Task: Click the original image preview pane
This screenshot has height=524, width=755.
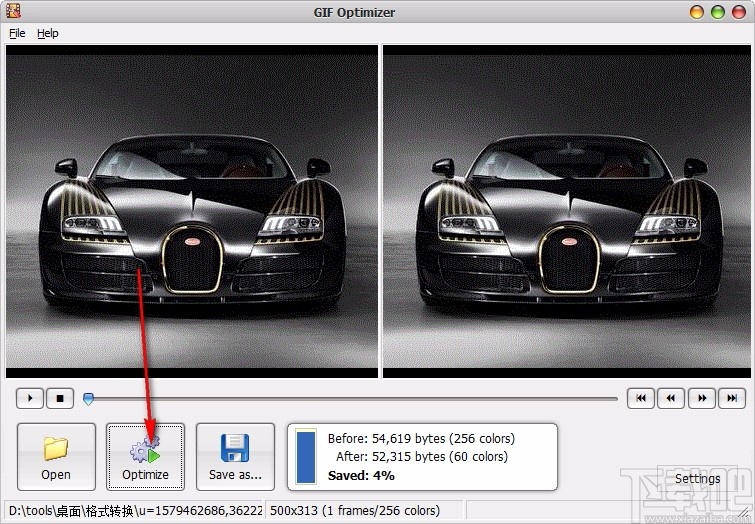Action: pos(192,211)
